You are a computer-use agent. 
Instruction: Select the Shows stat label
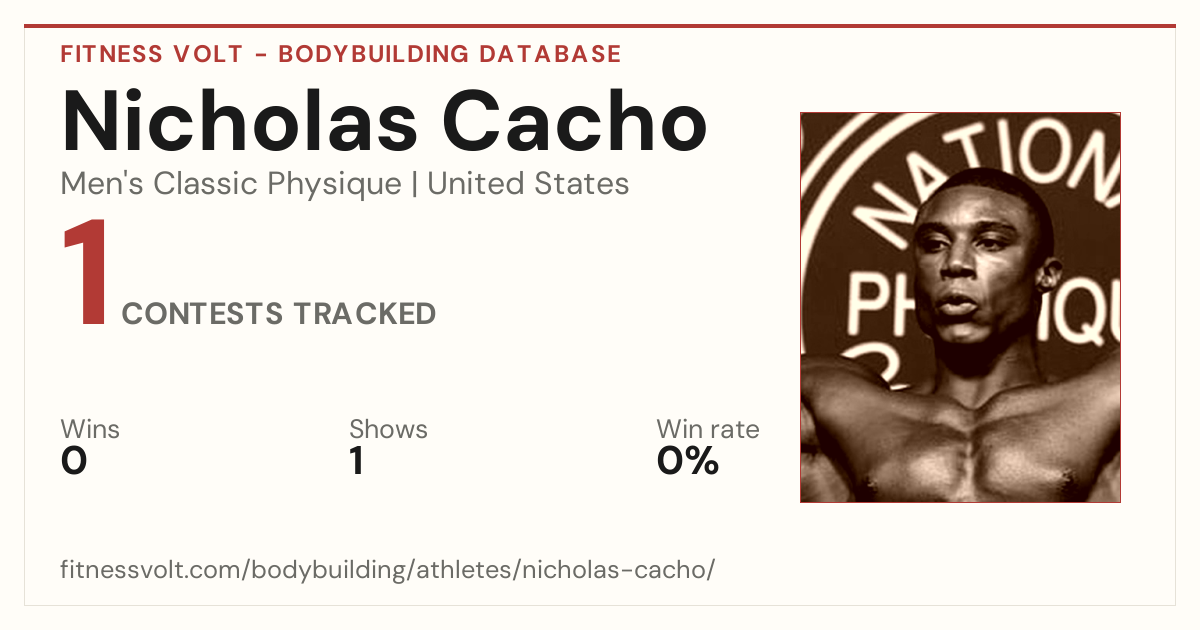388,429
